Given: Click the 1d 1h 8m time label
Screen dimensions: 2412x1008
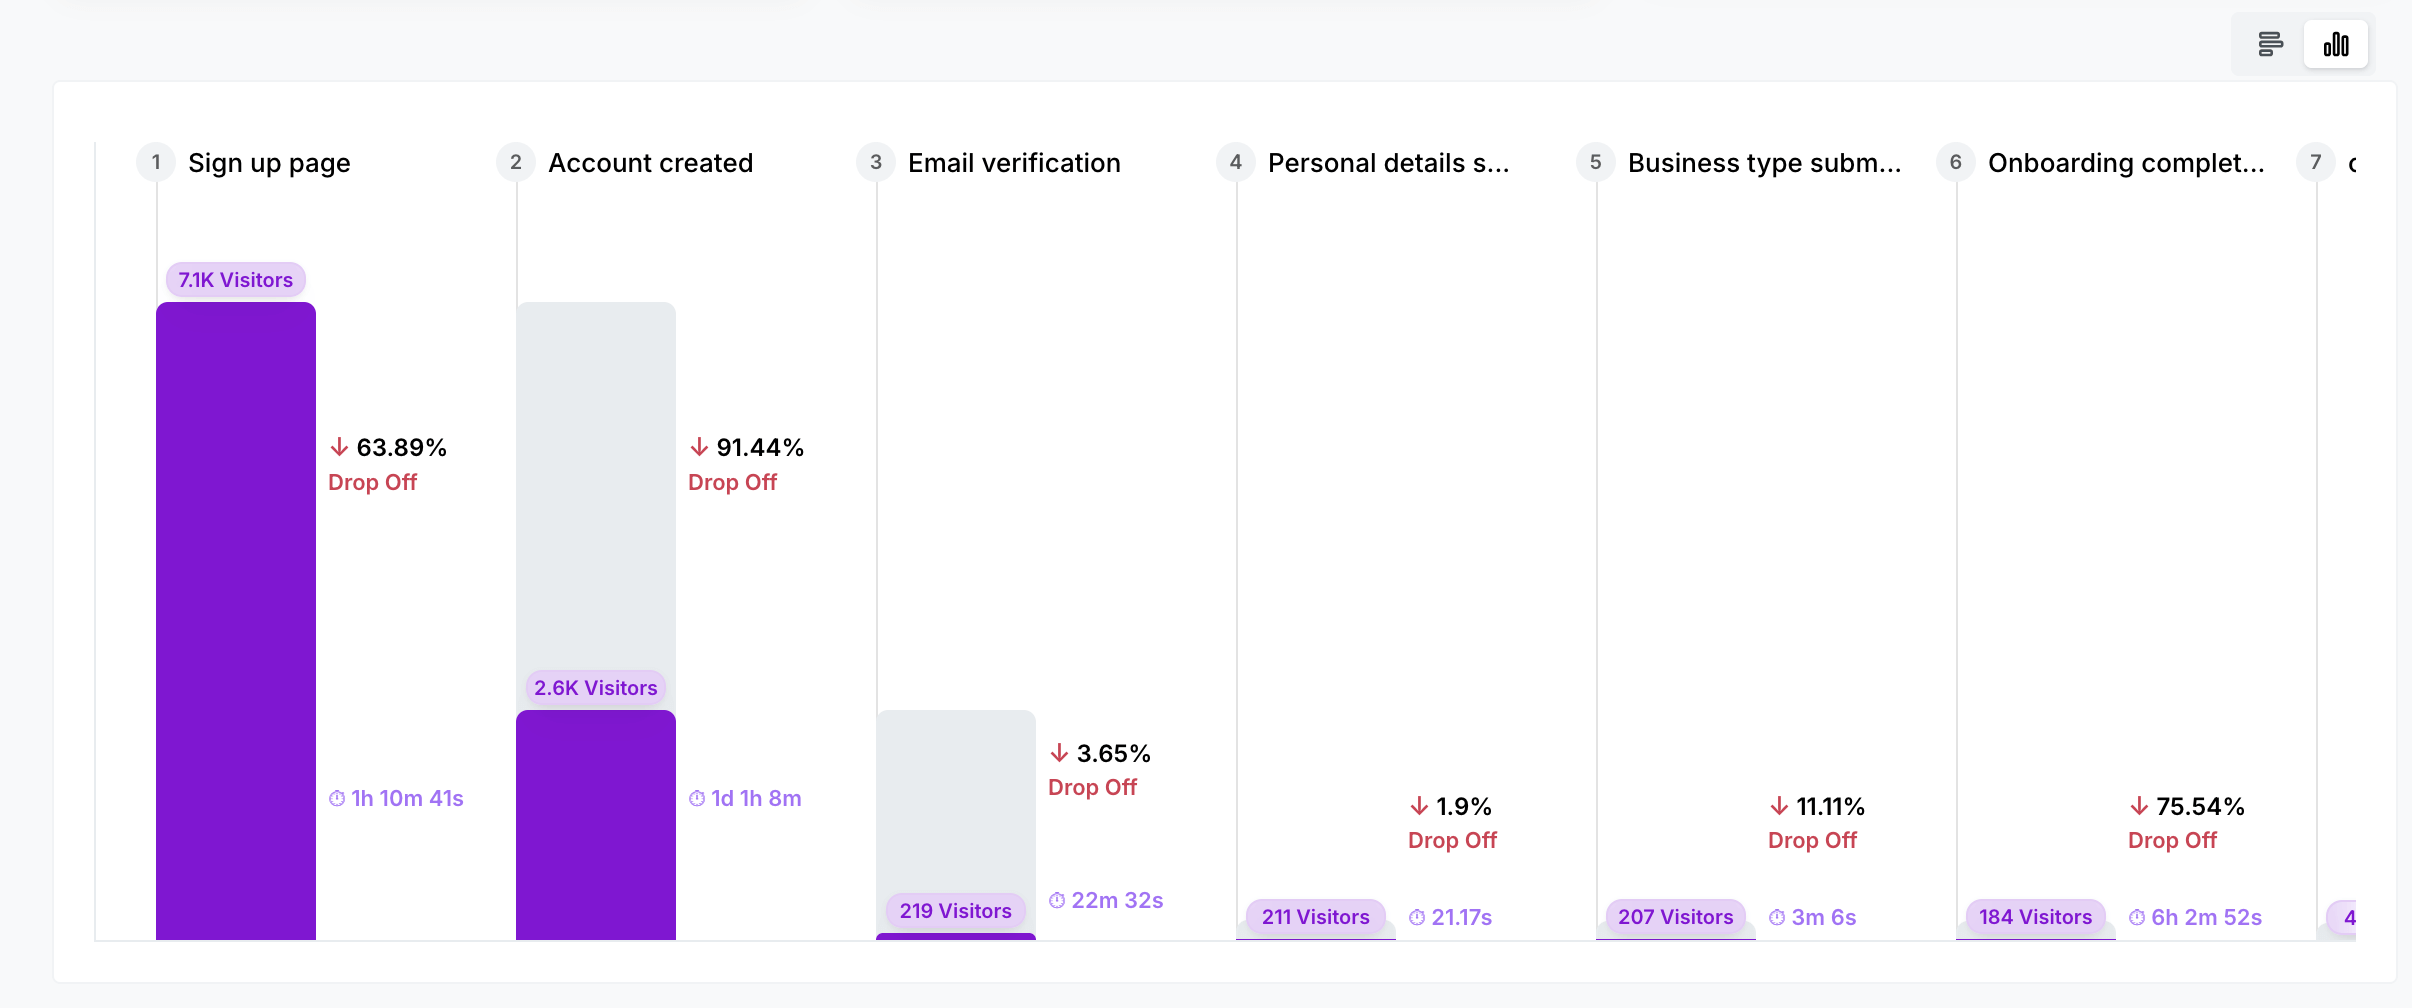Looking at the screenshot, I should (x=746, y=798).
